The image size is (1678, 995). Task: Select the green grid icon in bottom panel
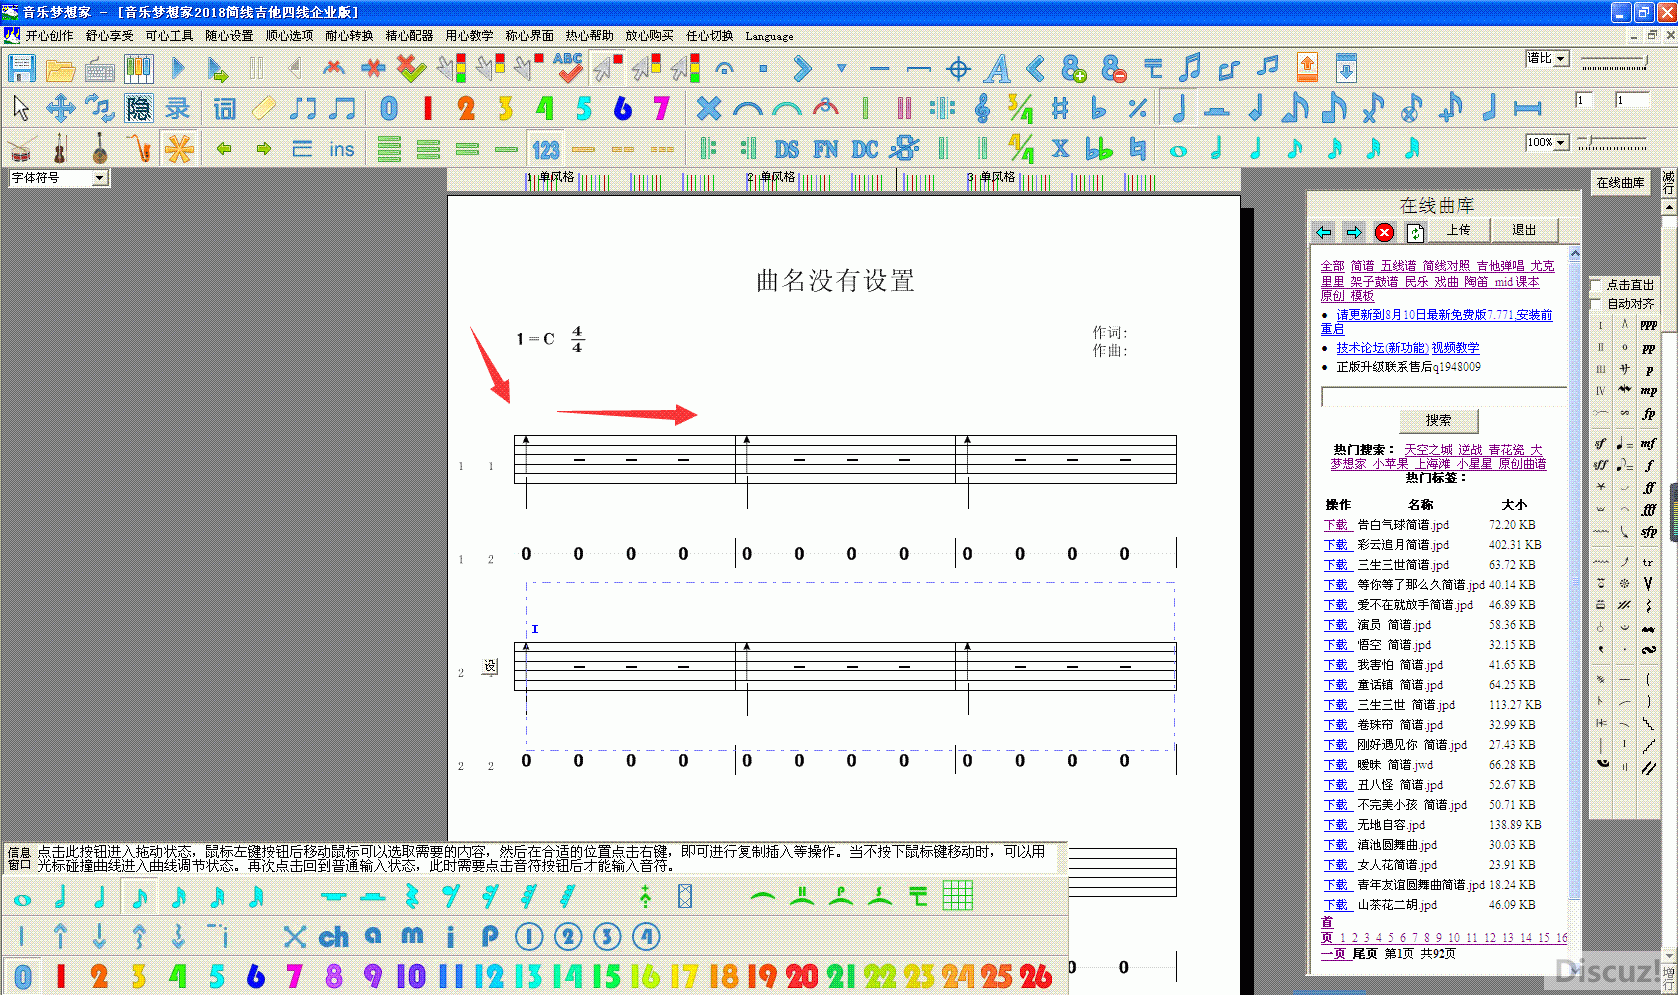coord(957,896)
